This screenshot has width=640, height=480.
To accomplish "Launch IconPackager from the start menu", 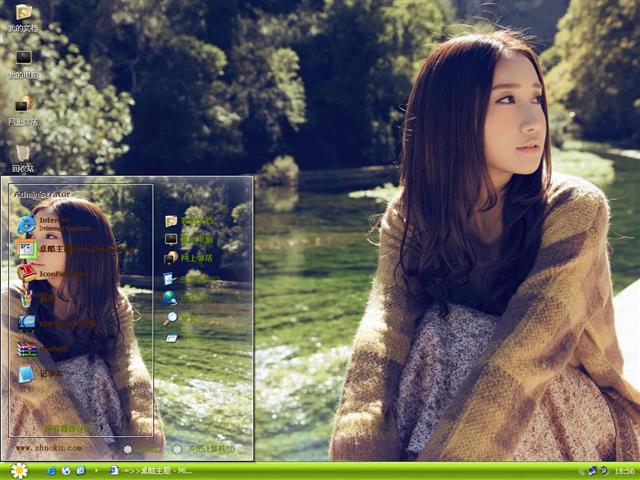I will (52, 273).
